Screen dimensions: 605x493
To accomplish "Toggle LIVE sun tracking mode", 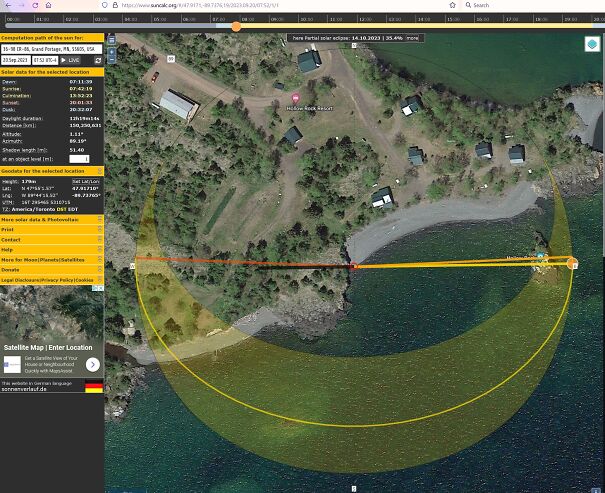I will [x=71, y=60].
